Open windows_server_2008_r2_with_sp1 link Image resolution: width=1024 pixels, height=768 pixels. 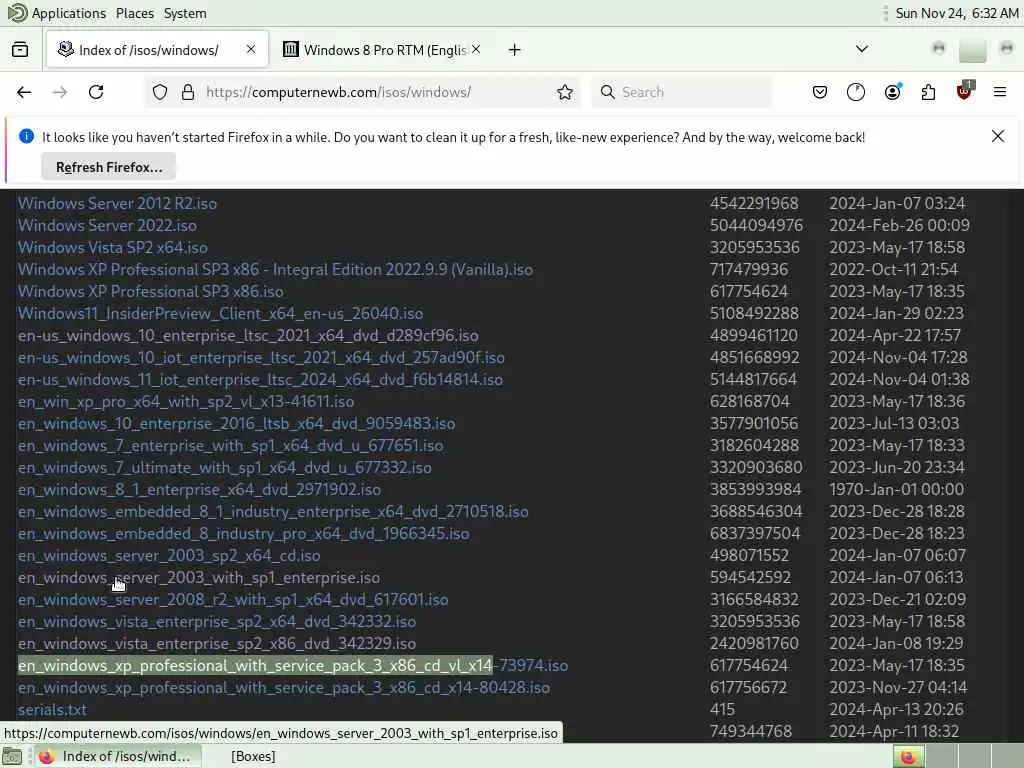pyautogui.click(x=232, y=600)
